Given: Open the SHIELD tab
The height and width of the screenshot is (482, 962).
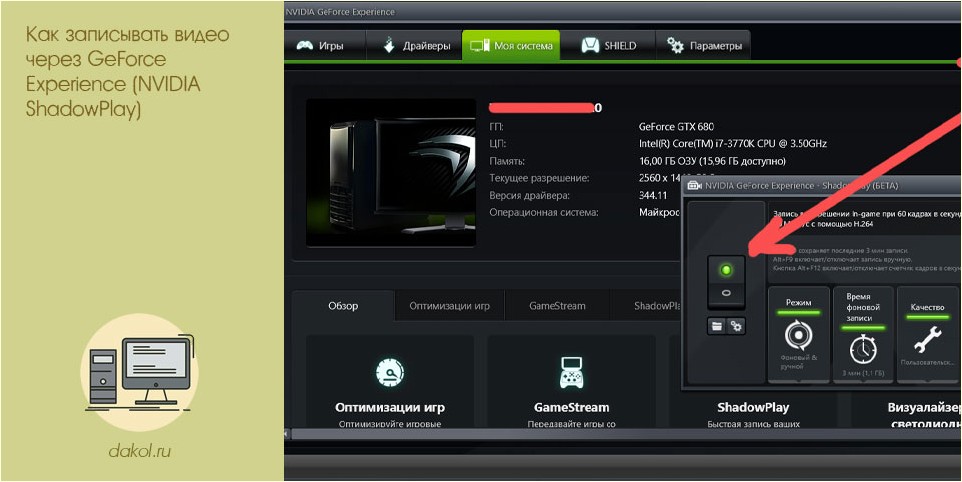Looking at the screenshot, I should (x=608, y=45).
